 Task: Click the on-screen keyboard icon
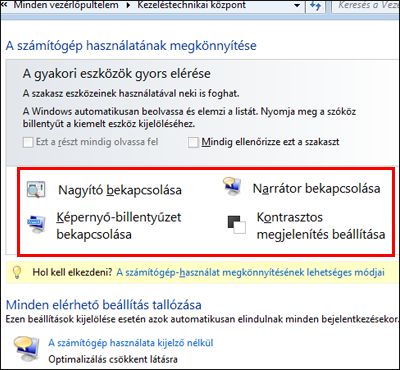coord(37,223)
